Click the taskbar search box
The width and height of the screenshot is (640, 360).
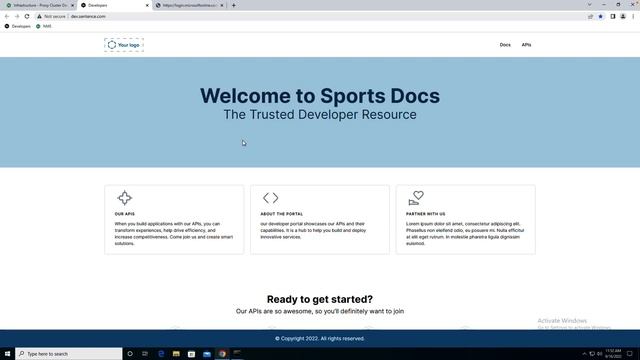click(69, 354)
